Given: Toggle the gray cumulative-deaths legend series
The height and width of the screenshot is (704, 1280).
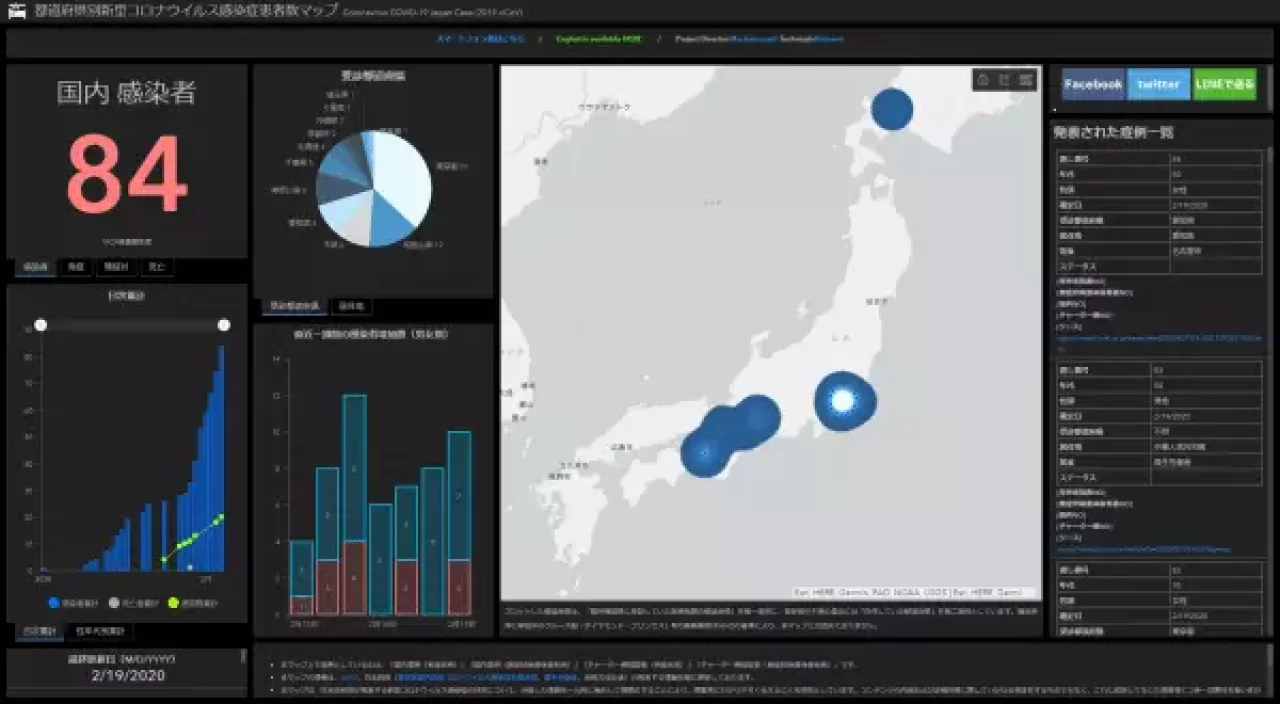Looking at the screenshot, I should (113, 603).
